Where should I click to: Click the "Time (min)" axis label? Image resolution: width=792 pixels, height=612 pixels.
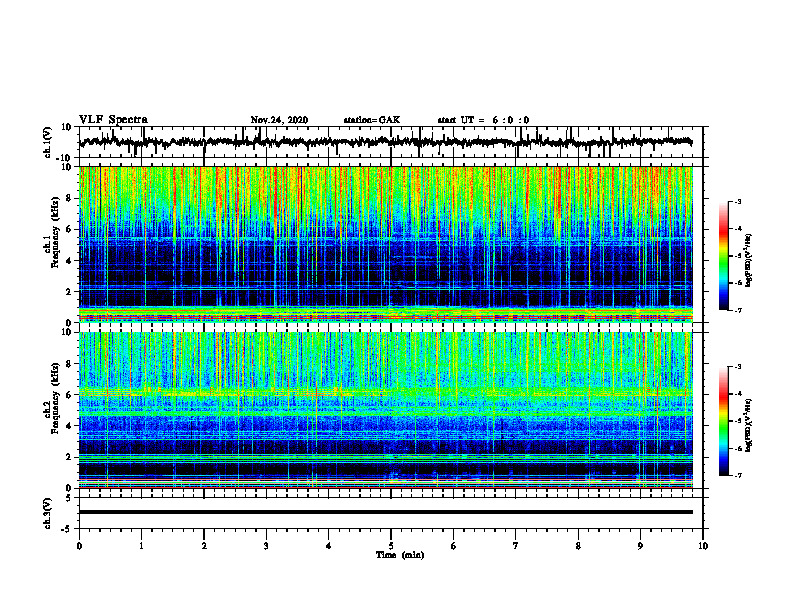(400, 555)
